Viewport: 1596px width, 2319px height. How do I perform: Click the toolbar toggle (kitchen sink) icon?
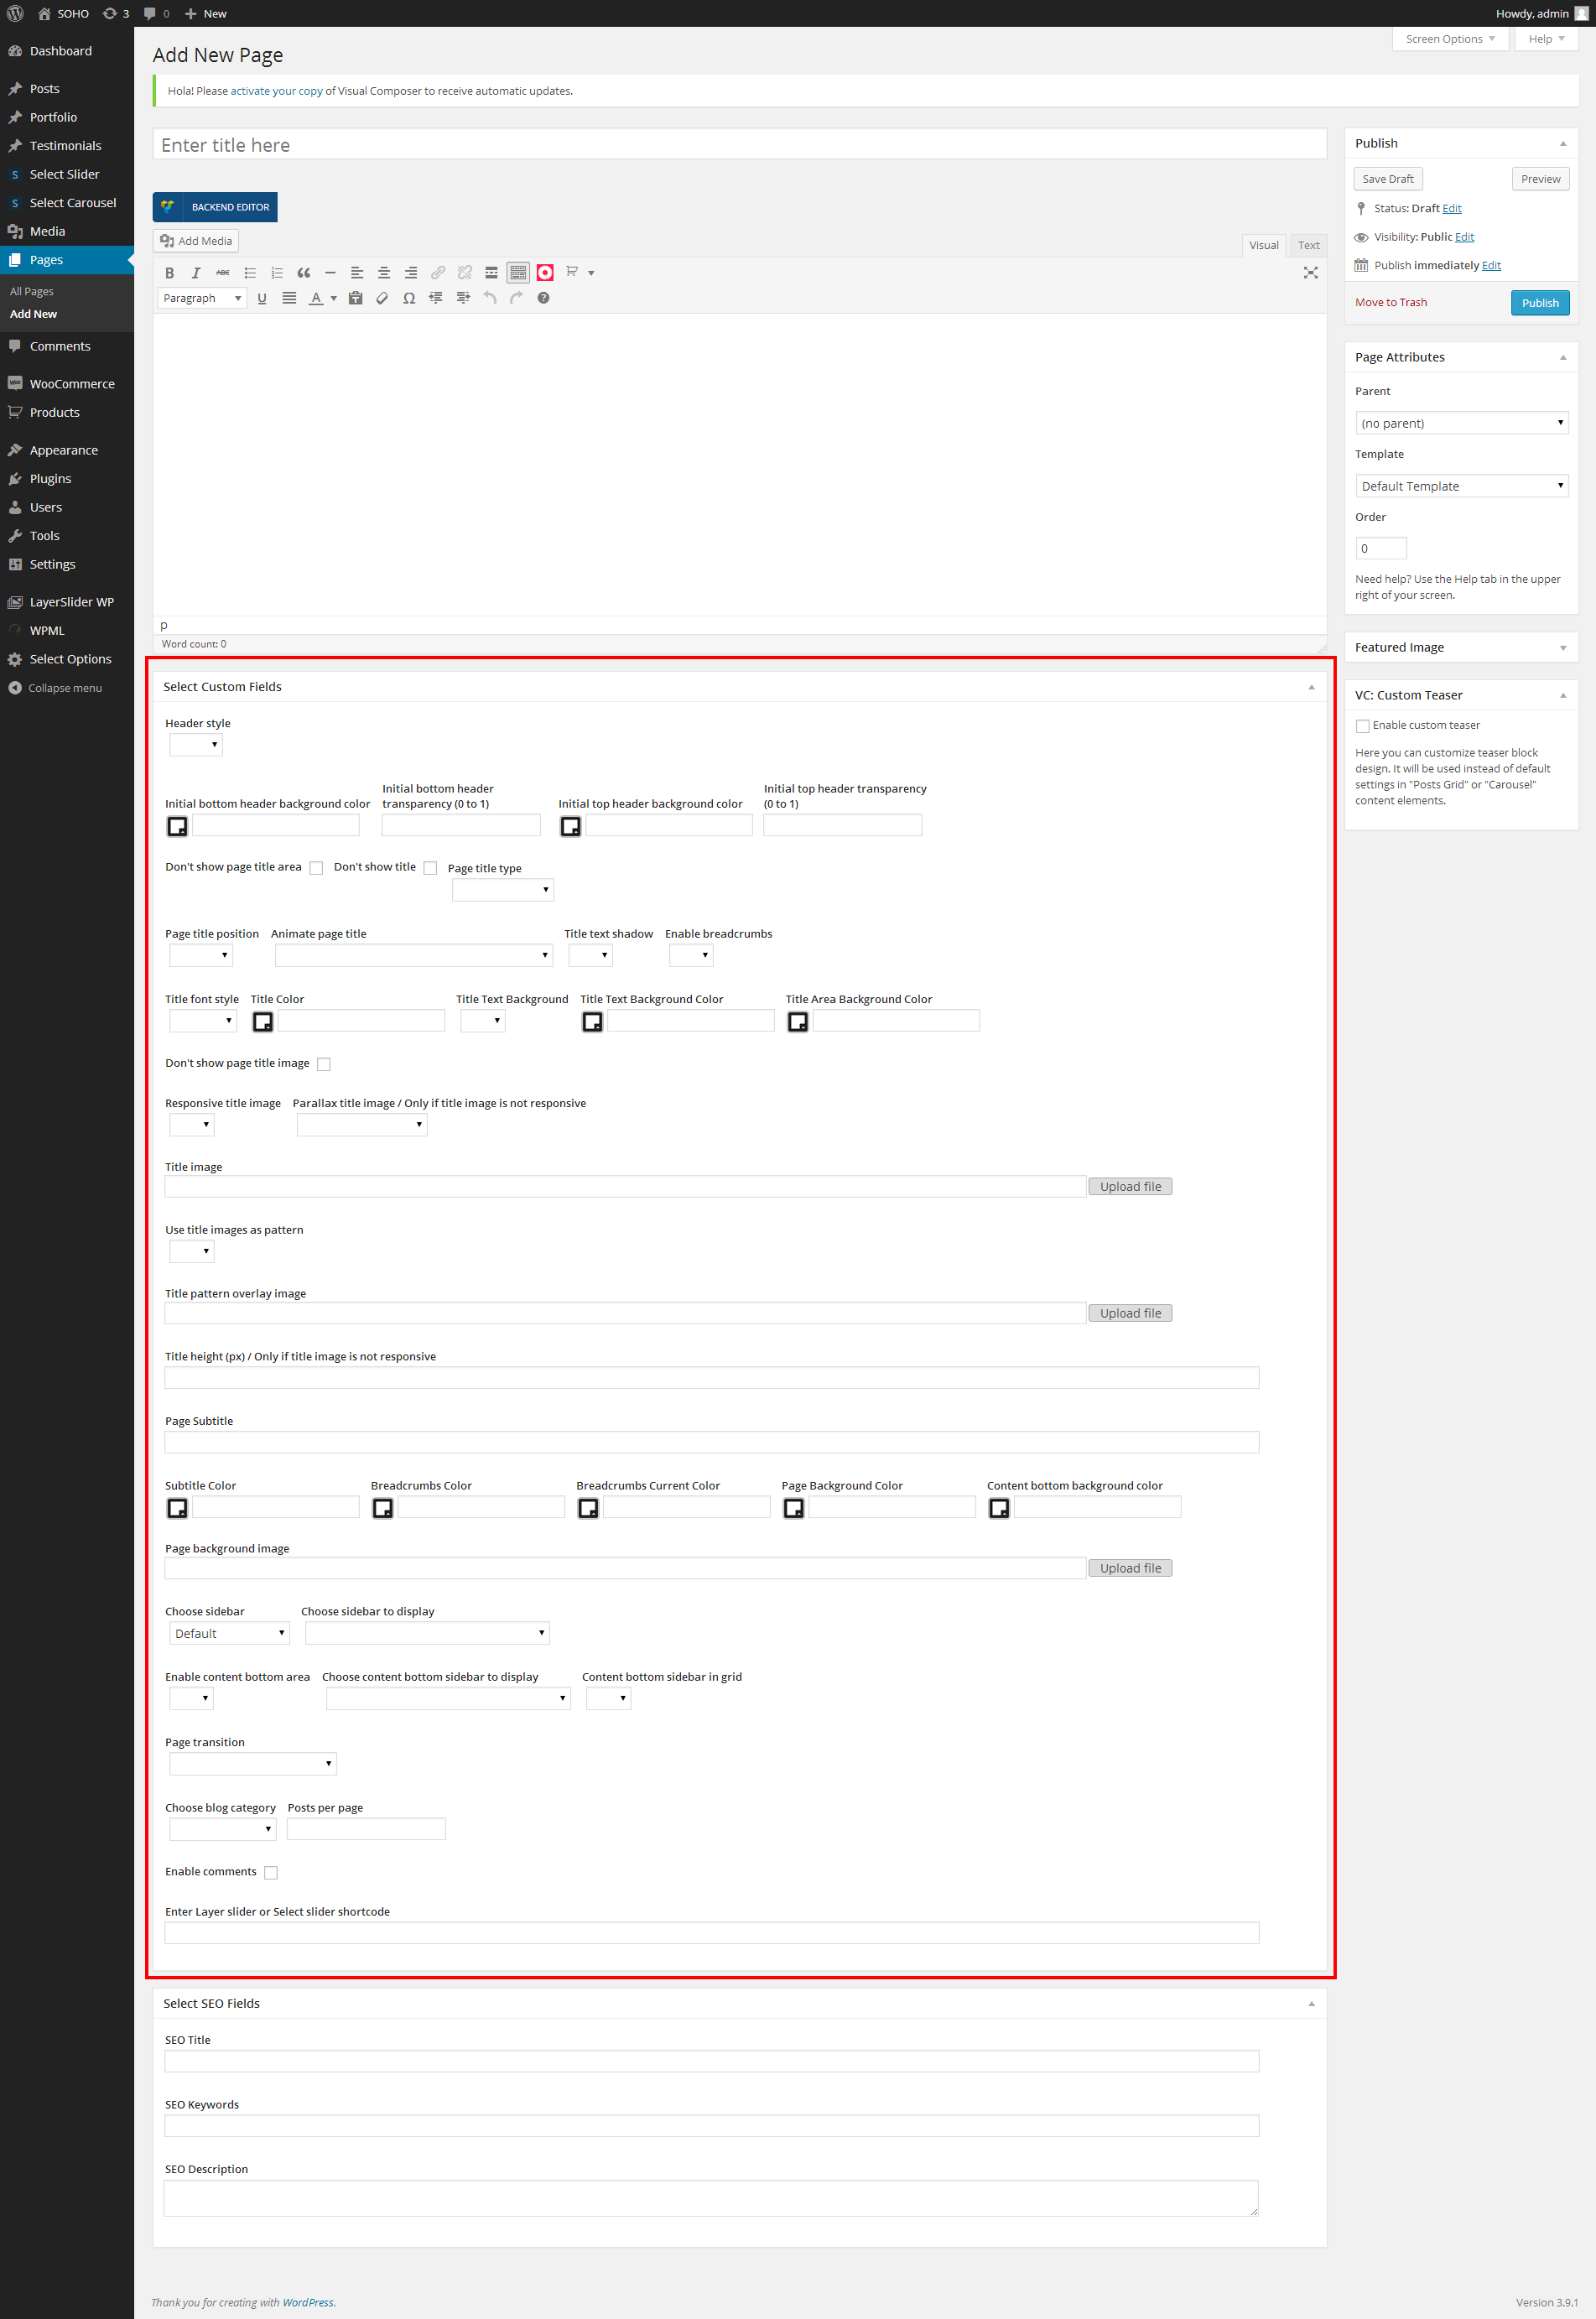pyautogui.click(x=518, y=273)
